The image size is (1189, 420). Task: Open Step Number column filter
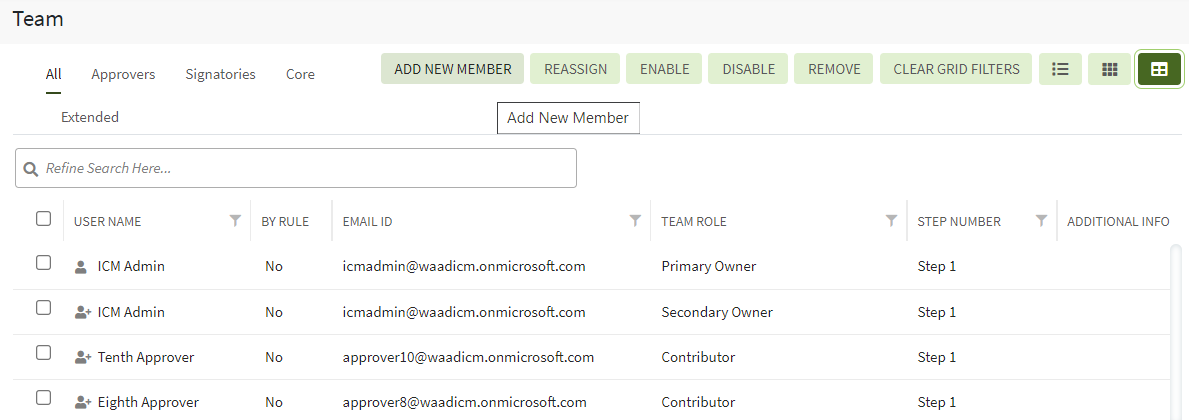pos(1041,221)
